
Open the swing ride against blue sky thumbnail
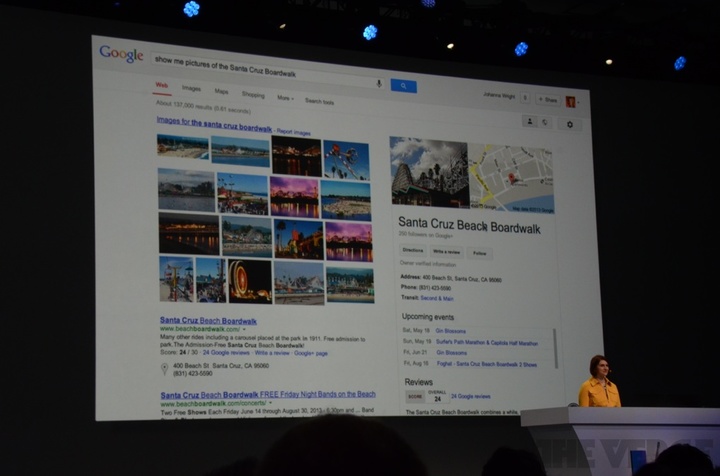coord(346,160)
